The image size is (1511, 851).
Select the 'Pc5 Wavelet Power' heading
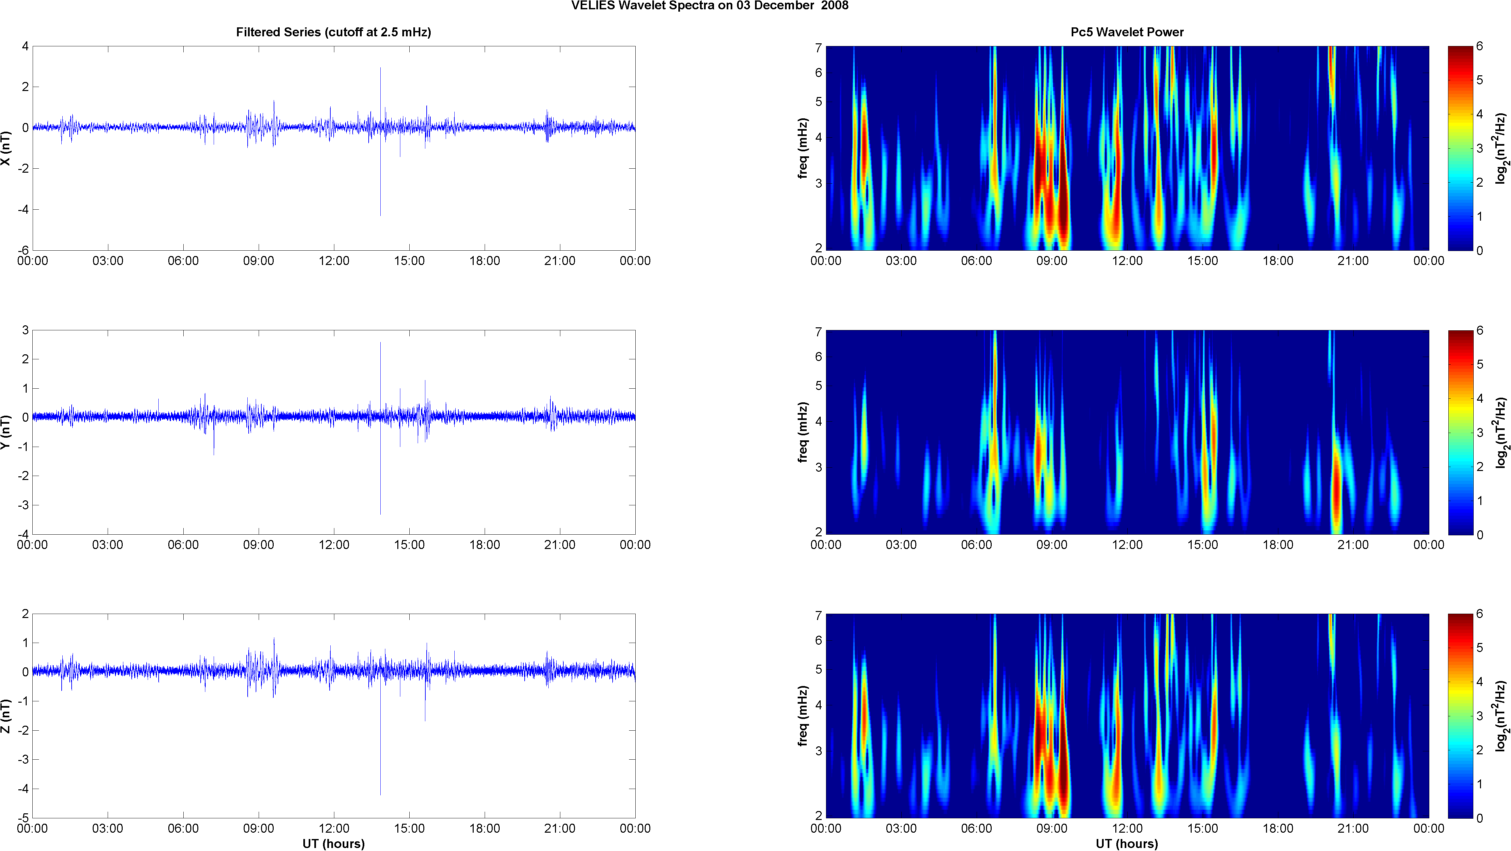[1127, 32]
